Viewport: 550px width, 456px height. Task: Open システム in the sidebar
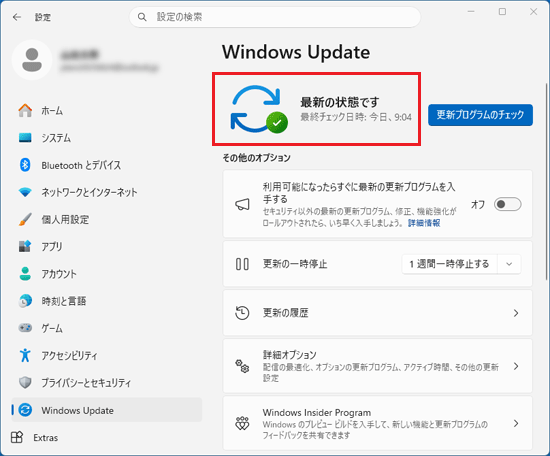click(107, 138)
